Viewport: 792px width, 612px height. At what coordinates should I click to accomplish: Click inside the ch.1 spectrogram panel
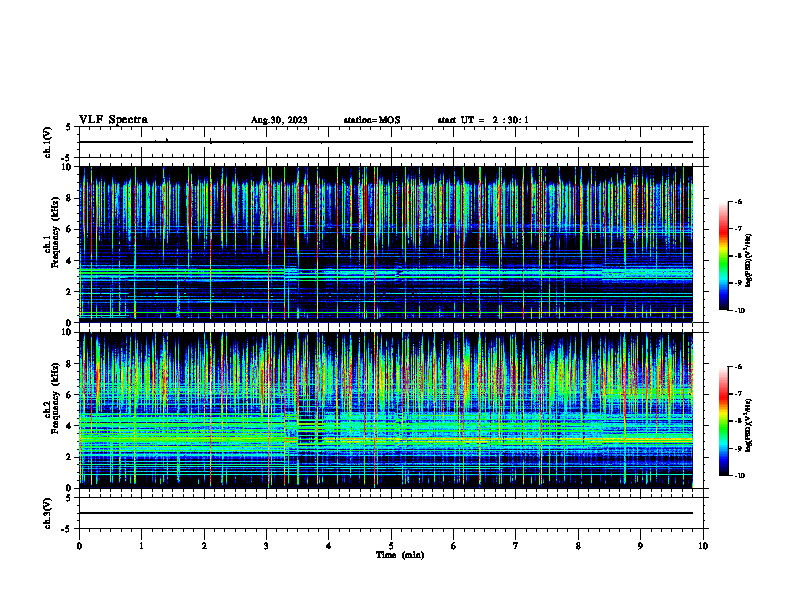386,244
